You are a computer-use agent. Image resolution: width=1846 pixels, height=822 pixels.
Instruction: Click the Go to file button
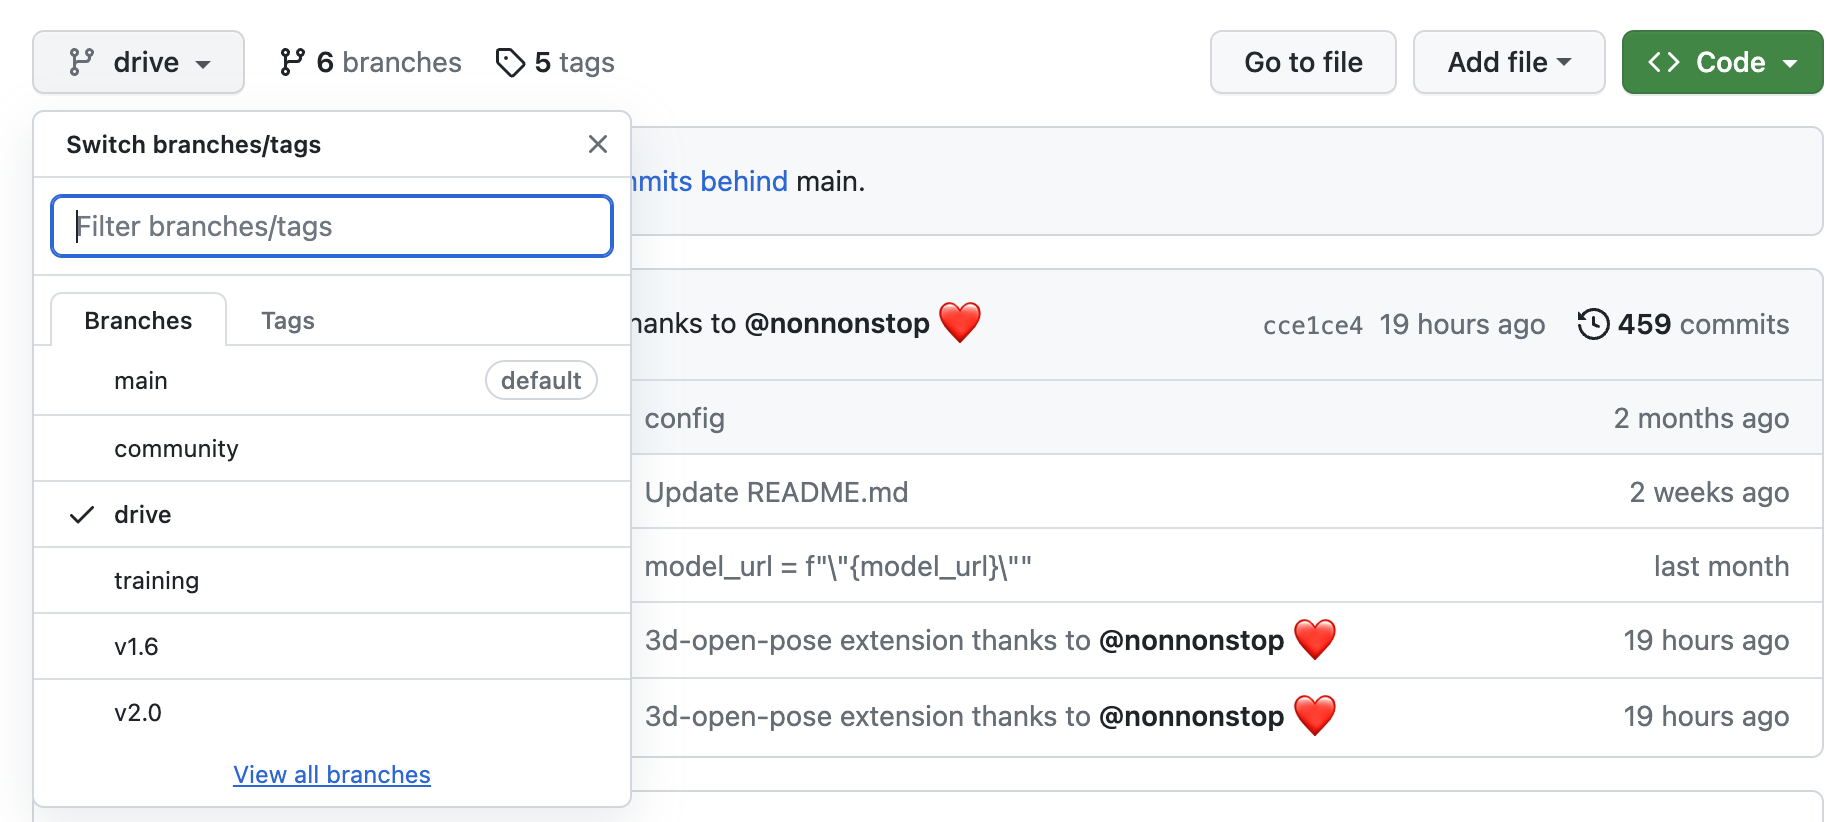coord(1303,62)
